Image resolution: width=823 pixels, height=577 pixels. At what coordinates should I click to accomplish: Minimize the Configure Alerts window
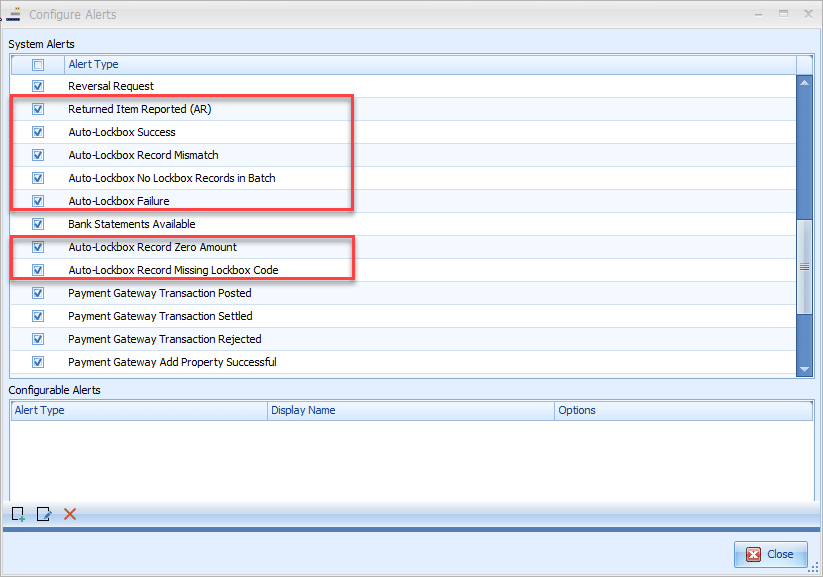click(758, 14)
